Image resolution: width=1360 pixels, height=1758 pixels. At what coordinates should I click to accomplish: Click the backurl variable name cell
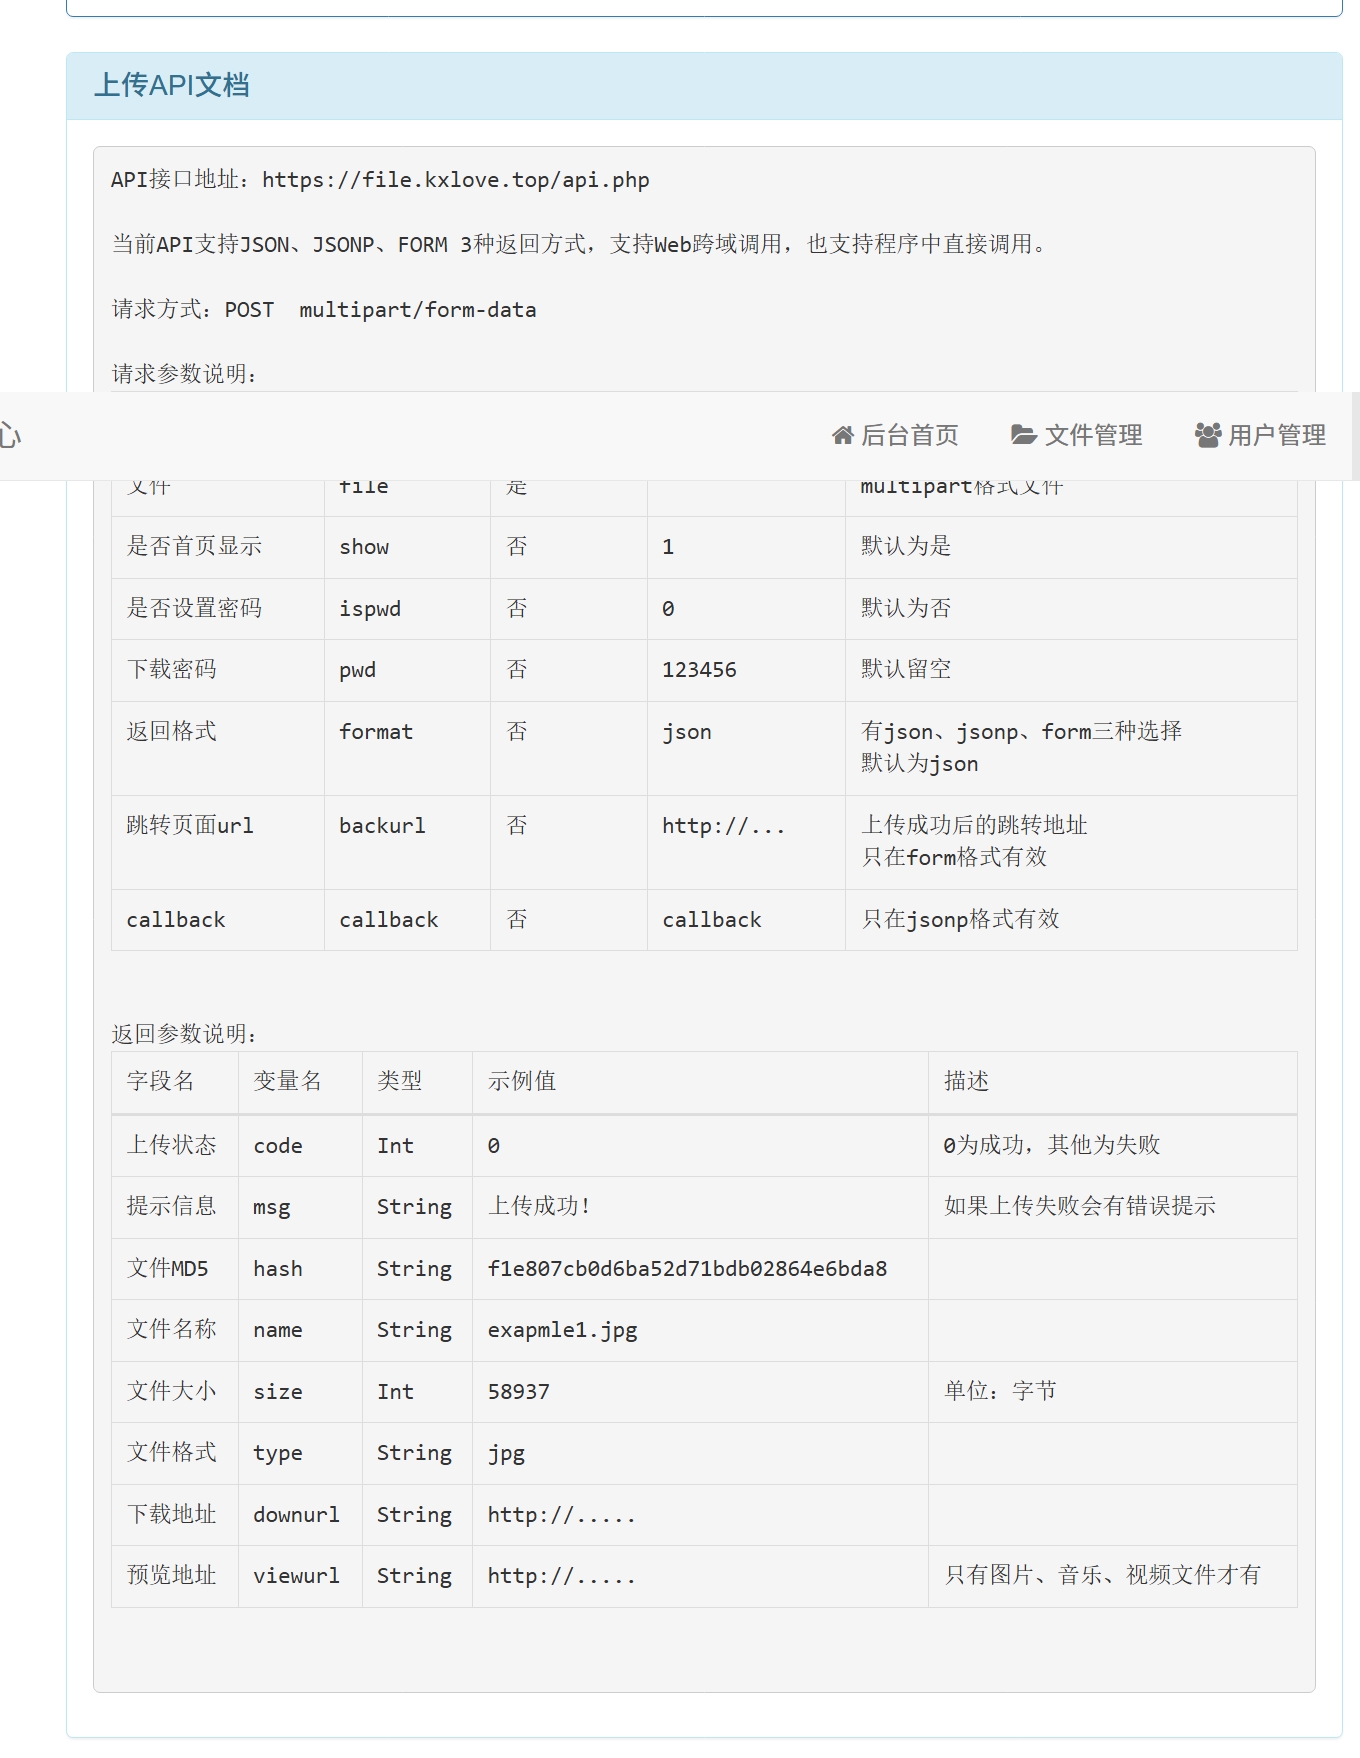[x=382, y=826]
